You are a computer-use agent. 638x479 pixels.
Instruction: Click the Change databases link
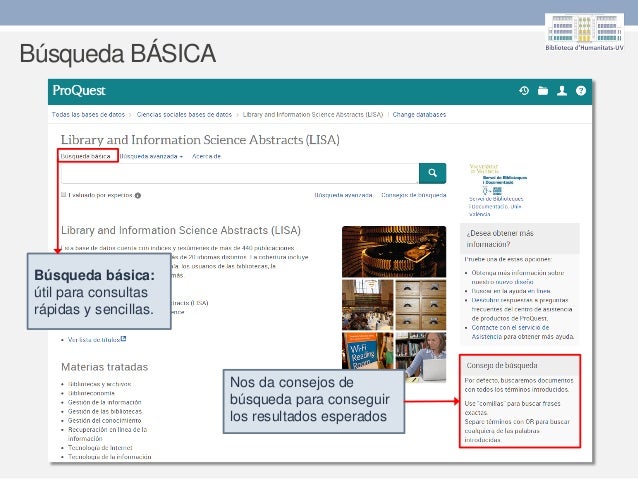click(419, 114)
